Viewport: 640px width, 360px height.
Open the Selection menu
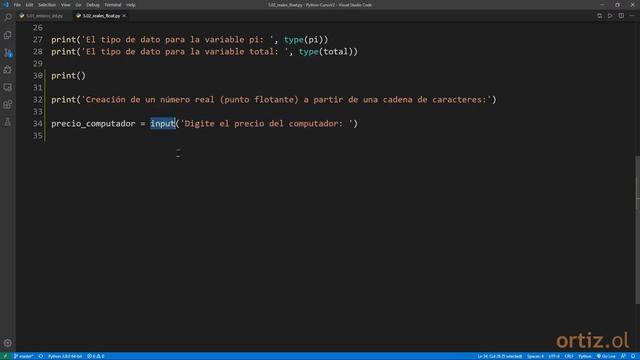click(x=47, y=5)
